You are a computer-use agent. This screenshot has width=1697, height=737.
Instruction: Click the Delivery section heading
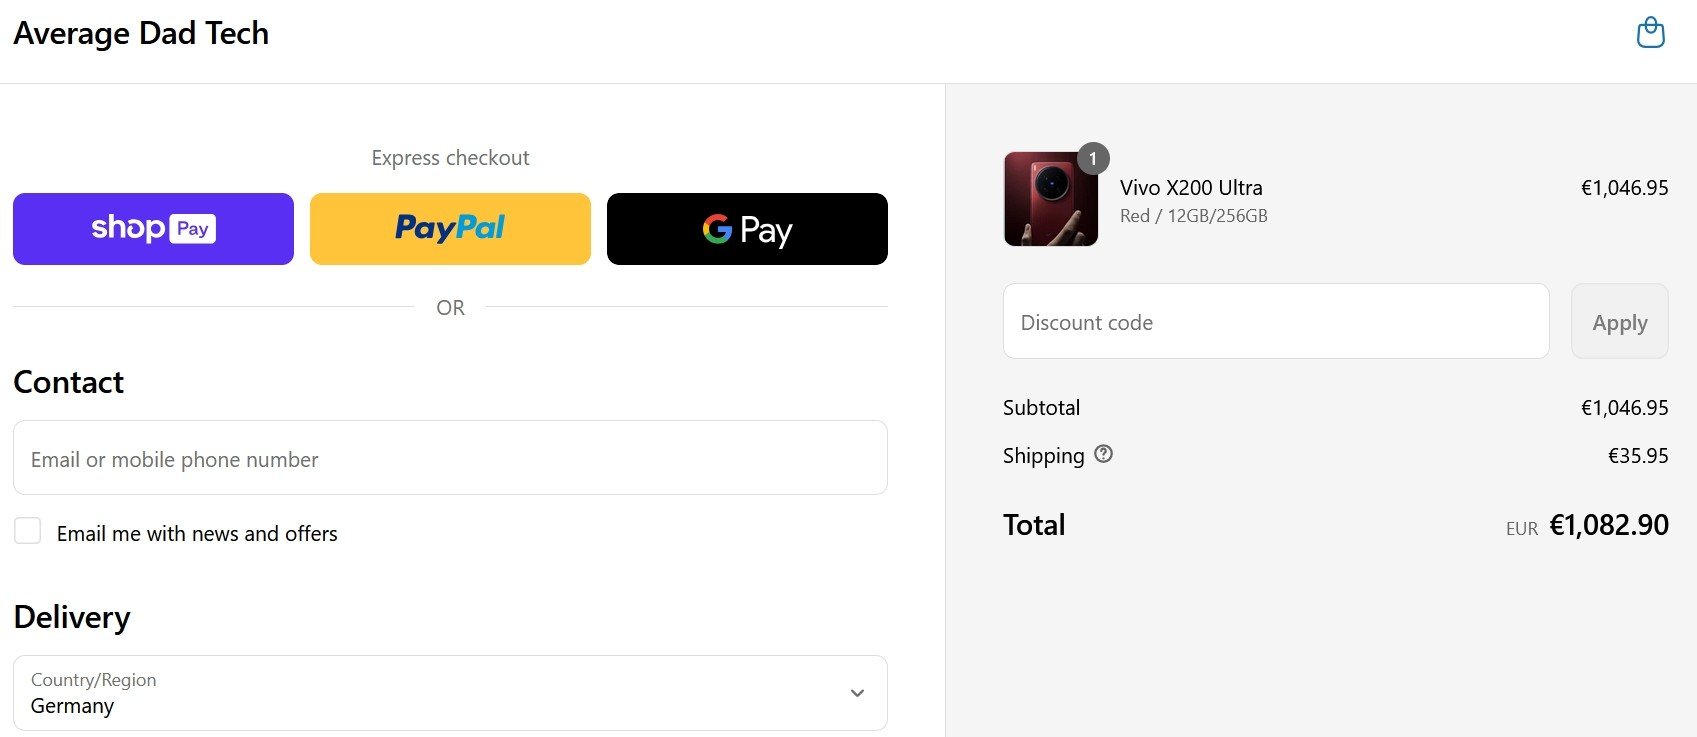click(72, 617)
